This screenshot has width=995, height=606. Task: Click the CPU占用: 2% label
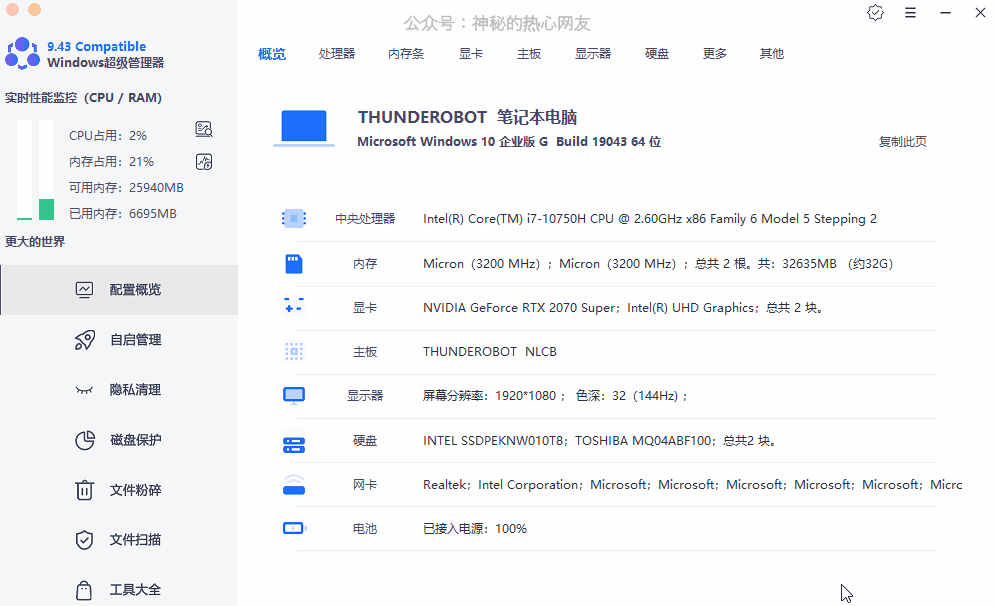coord(108,136)
